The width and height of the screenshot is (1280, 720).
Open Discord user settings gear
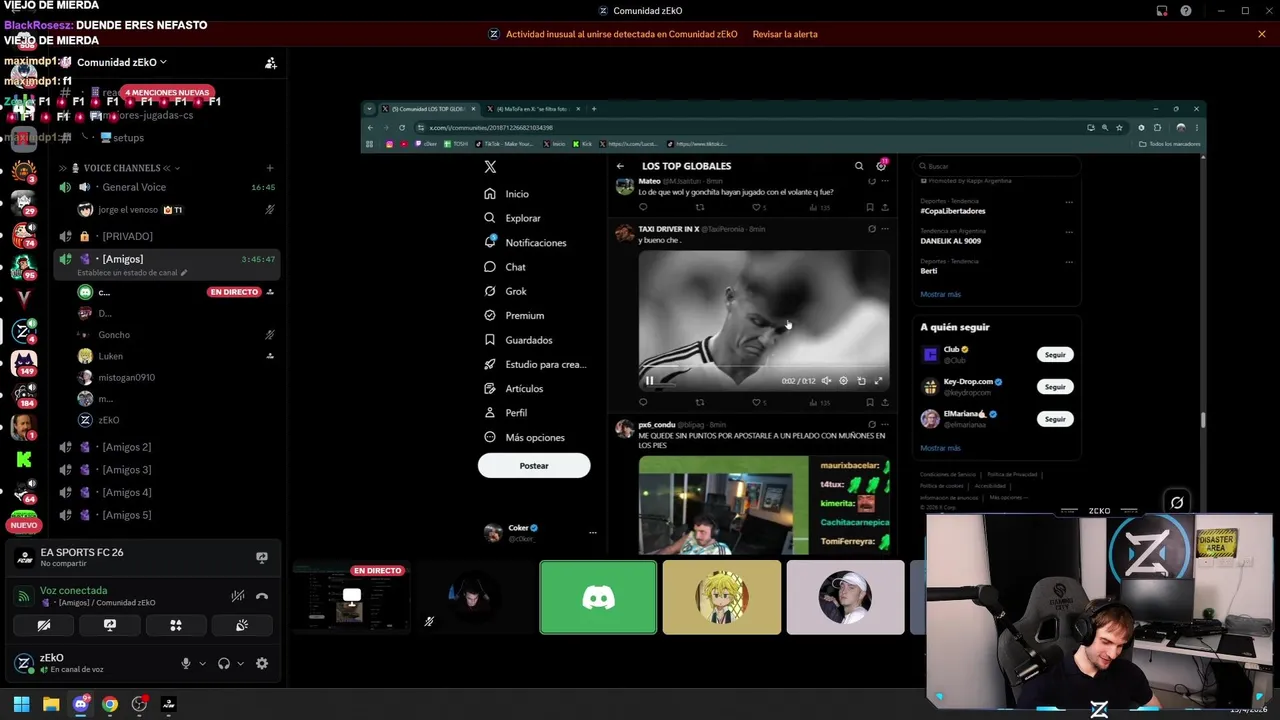pyautogui.click(x=262, y=663)
